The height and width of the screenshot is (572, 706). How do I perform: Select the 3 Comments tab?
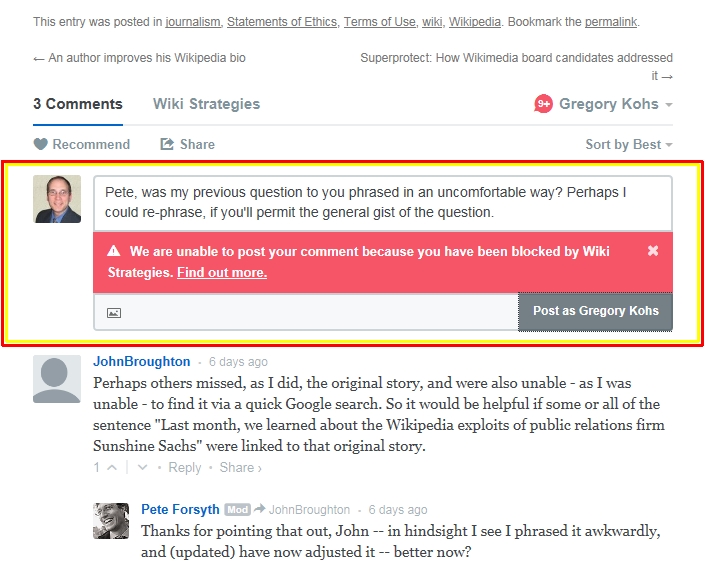(x=77, y=104)
